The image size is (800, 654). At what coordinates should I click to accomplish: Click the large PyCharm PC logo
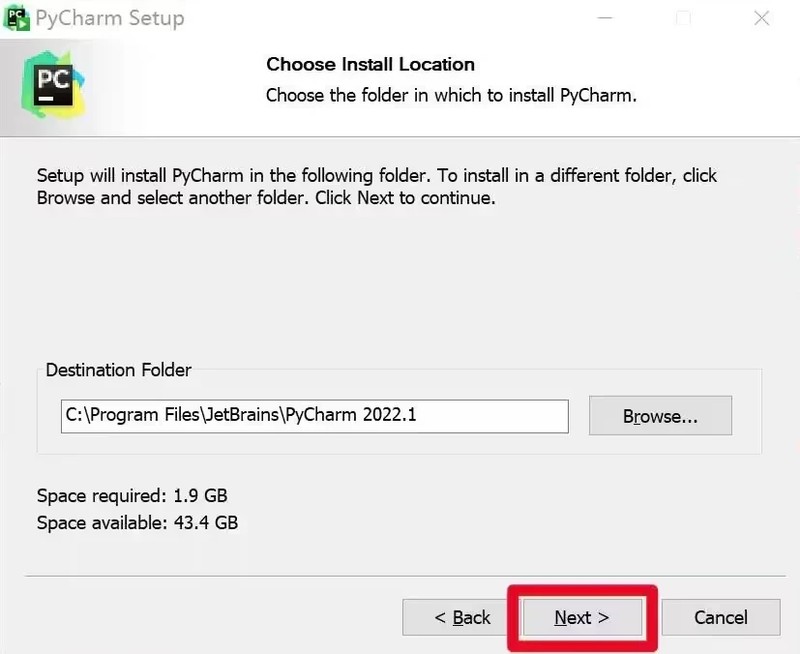click(53, 85)
